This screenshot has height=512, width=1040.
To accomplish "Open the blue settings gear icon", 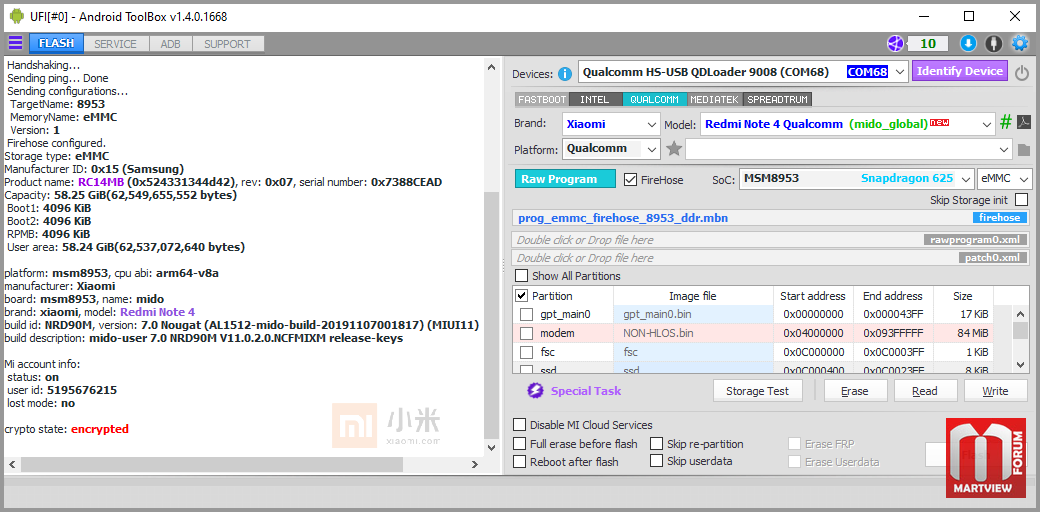I will point(1019,44).
